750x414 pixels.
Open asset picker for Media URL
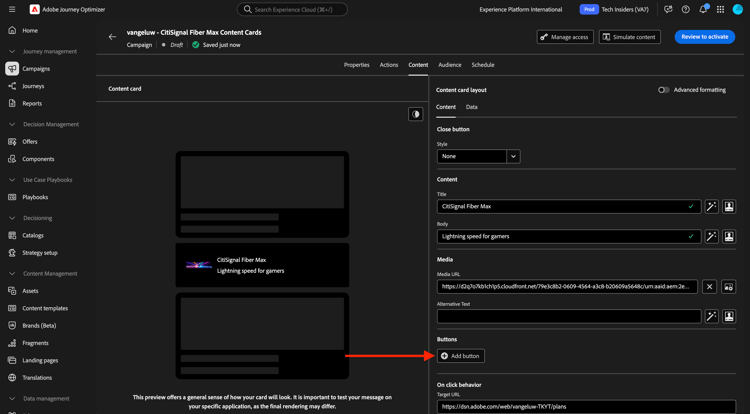(728, 287)
